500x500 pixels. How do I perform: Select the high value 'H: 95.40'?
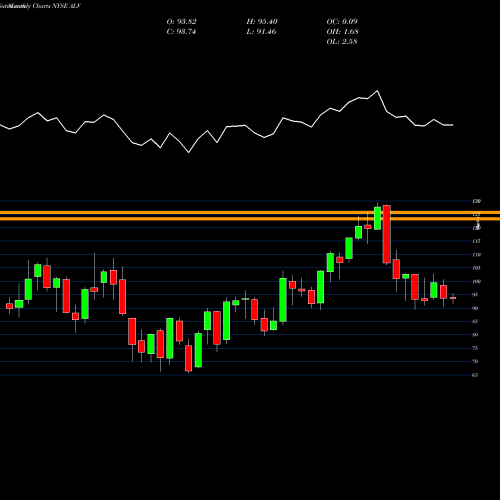tap(262, 22)
